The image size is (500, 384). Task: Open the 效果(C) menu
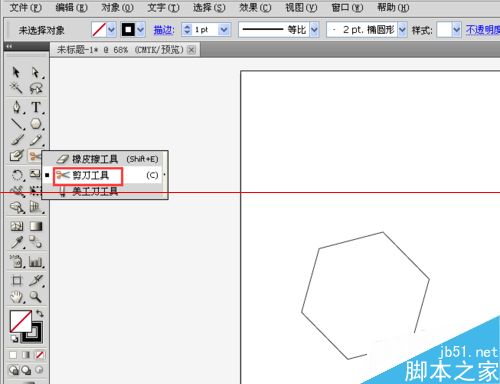(255, 7)
